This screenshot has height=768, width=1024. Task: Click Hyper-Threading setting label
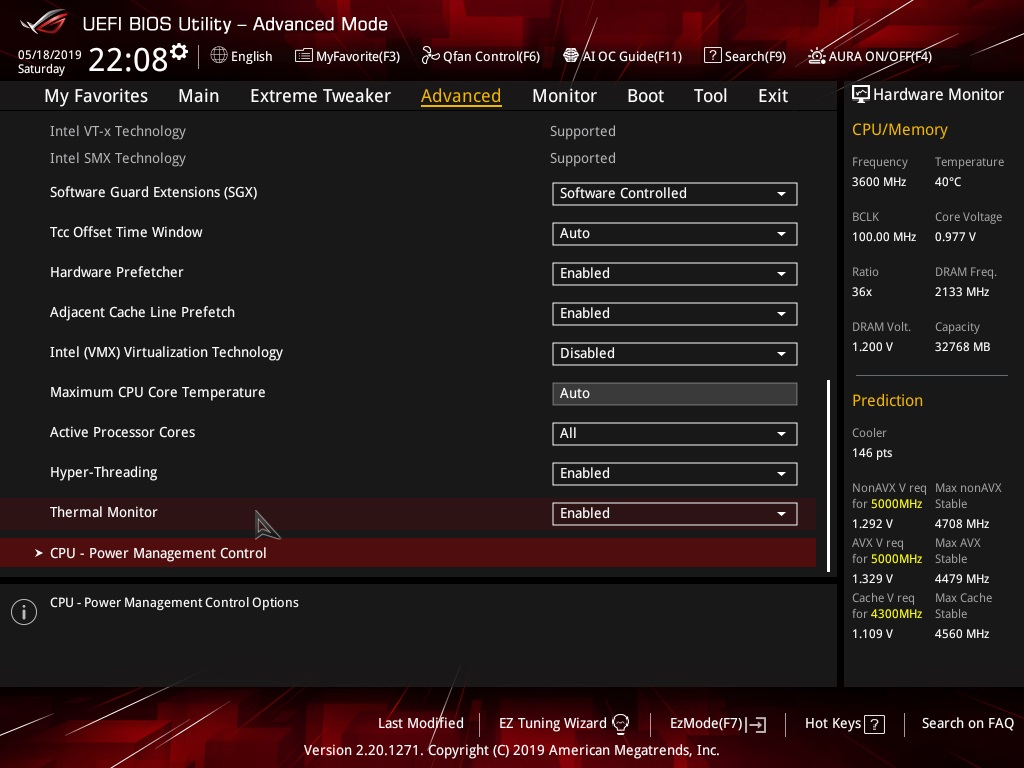click(103, 472)
